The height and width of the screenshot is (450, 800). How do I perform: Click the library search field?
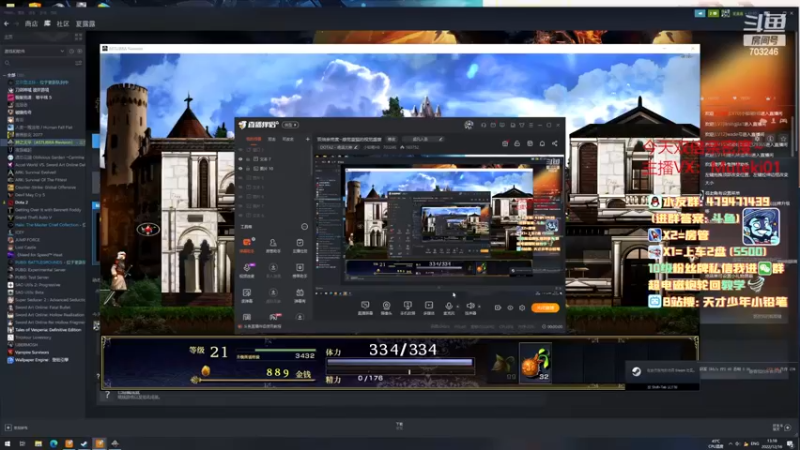pos(38,63)
